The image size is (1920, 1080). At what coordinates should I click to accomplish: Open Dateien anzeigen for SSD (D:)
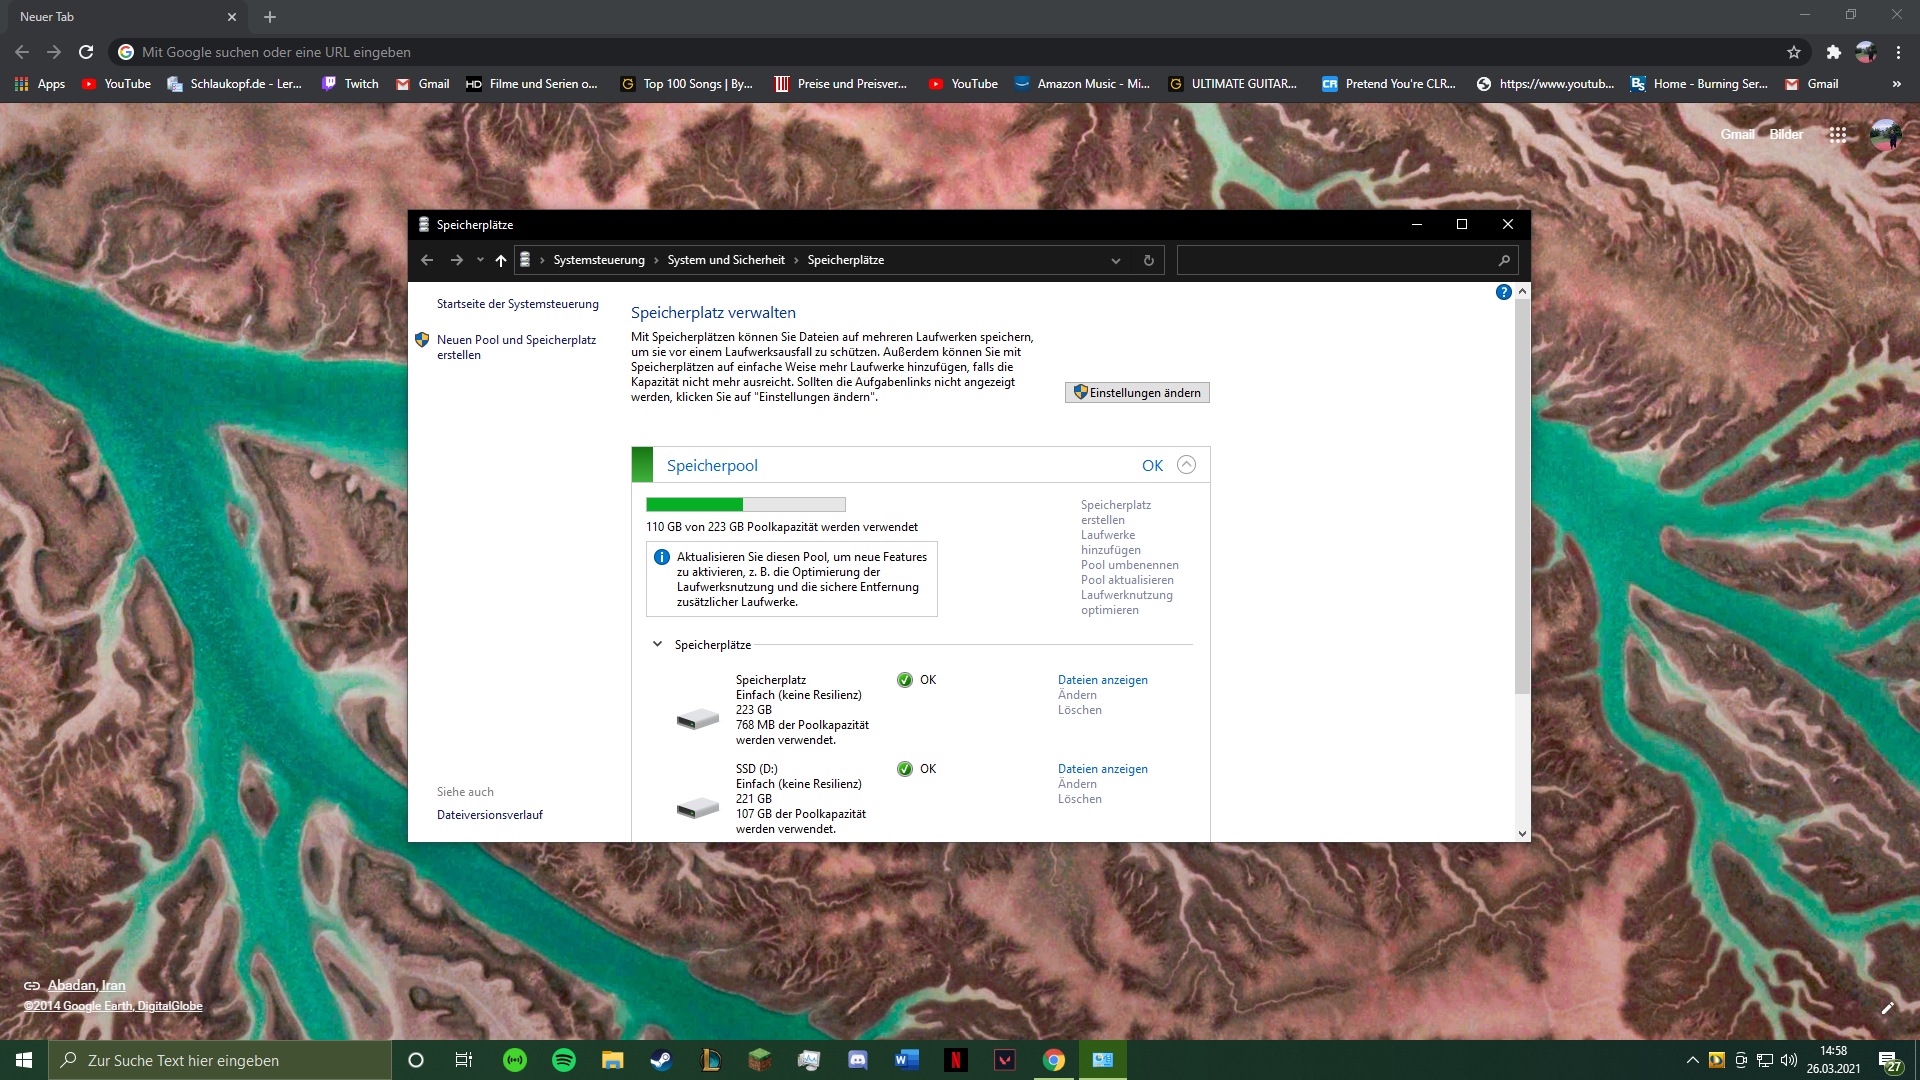coord(1102,769)
